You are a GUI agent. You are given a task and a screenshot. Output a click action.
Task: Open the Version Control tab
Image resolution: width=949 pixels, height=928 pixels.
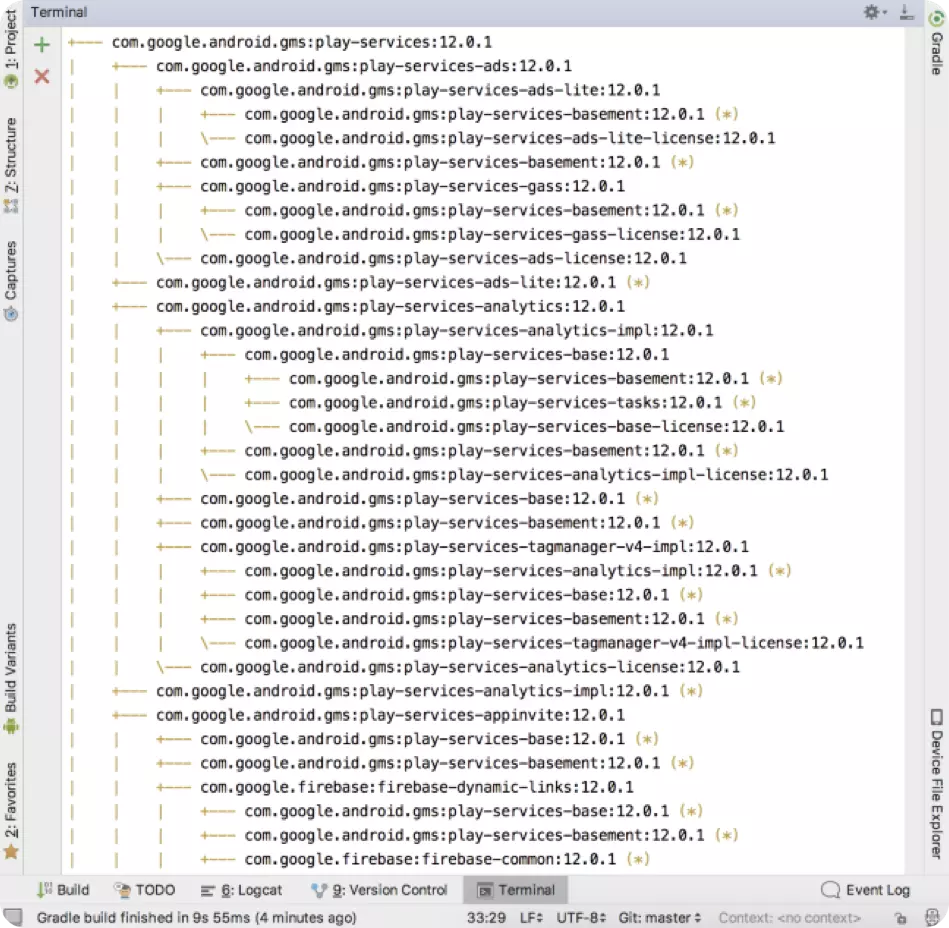tap(379, 890)
